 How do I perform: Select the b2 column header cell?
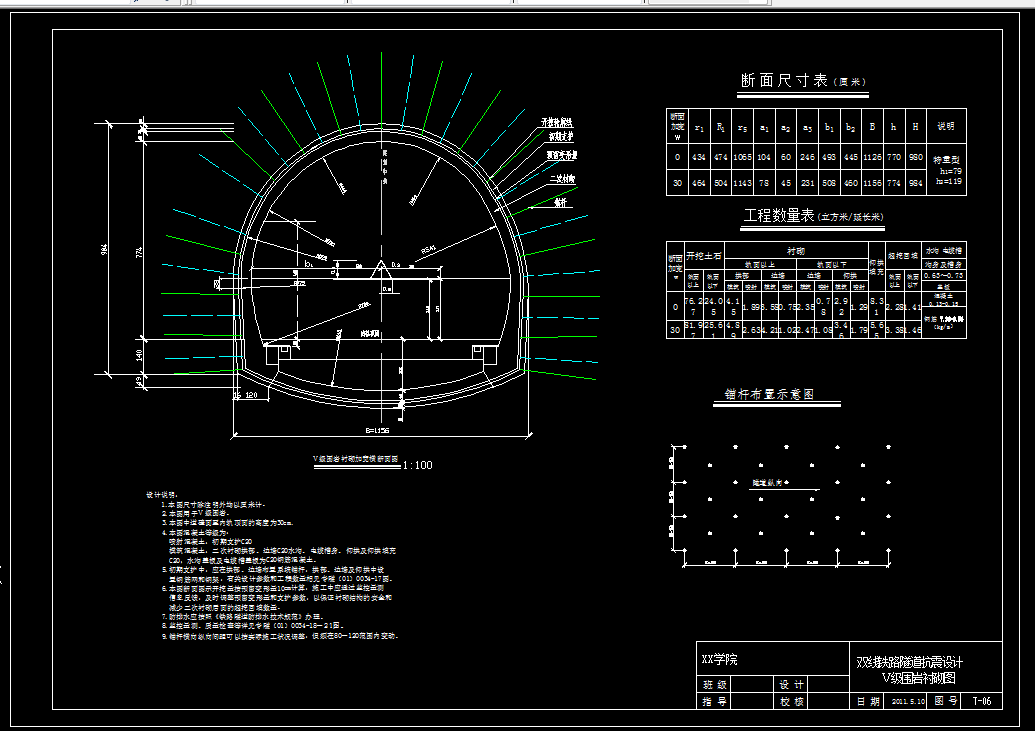(x=851, y=127)
